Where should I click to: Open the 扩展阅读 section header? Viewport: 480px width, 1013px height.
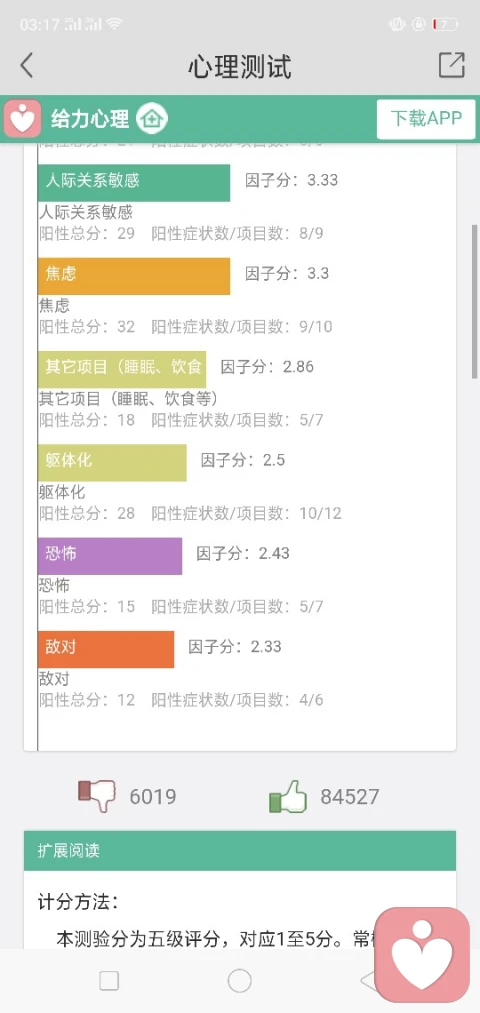(240, 851)
